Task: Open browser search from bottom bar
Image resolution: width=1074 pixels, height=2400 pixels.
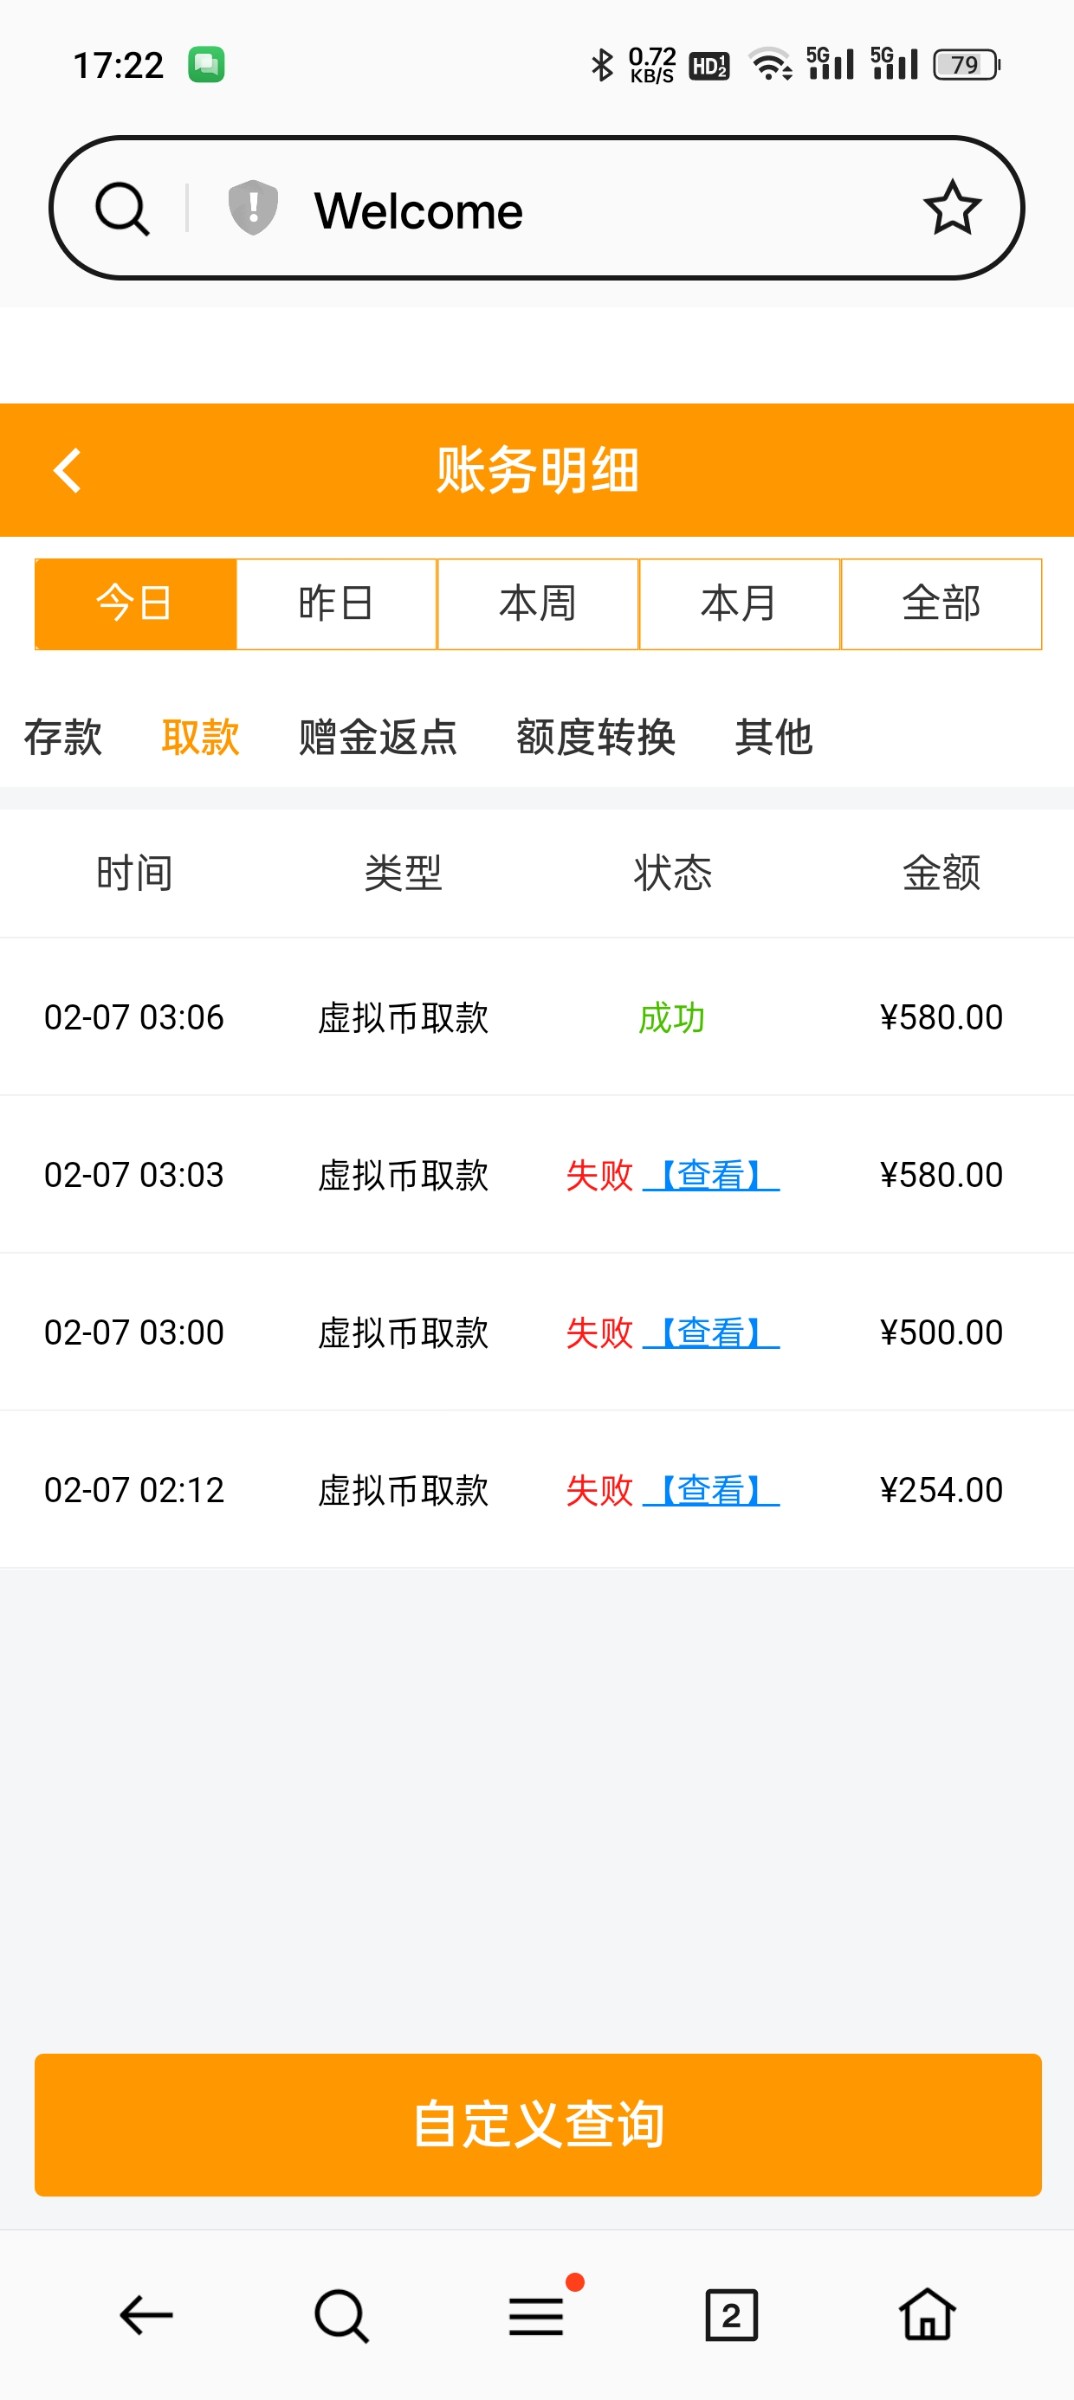Action: [341, 2315]
